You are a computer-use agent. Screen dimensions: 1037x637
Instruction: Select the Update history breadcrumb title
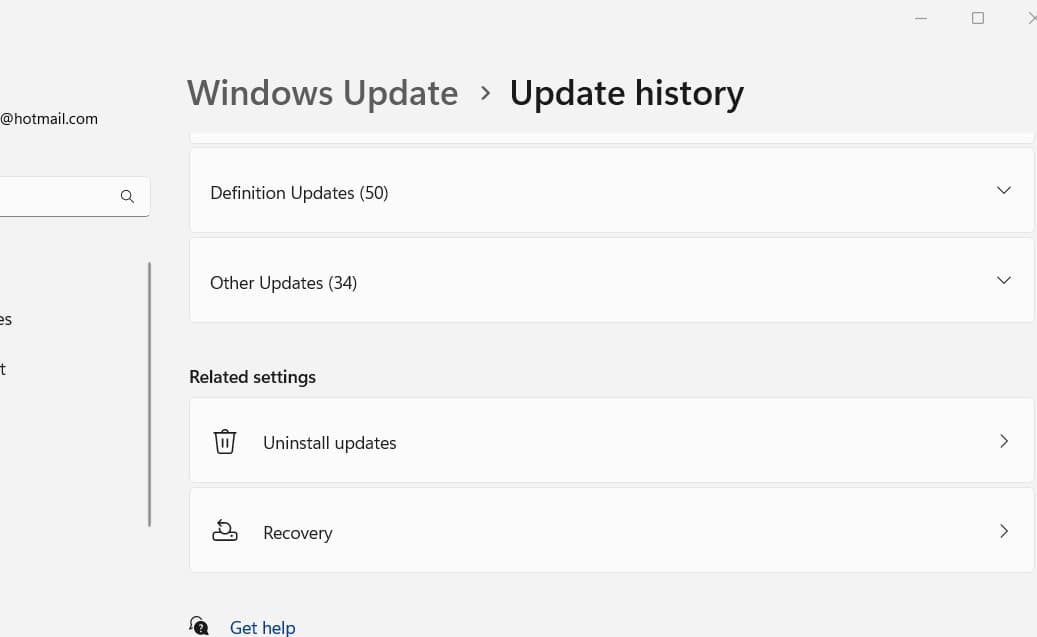click(626, 93)
